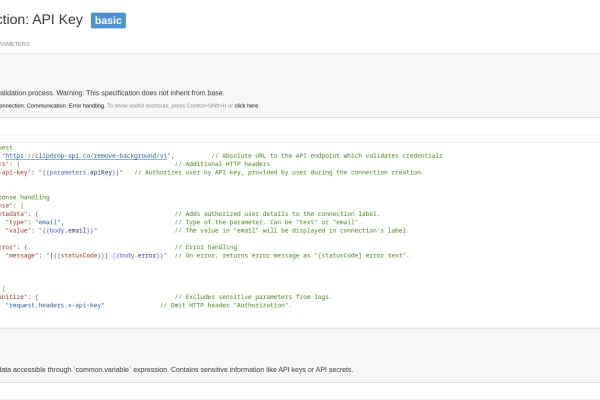
Task: Click the "Omit HTTP header Authorization" comment
Action: (225, 305)
